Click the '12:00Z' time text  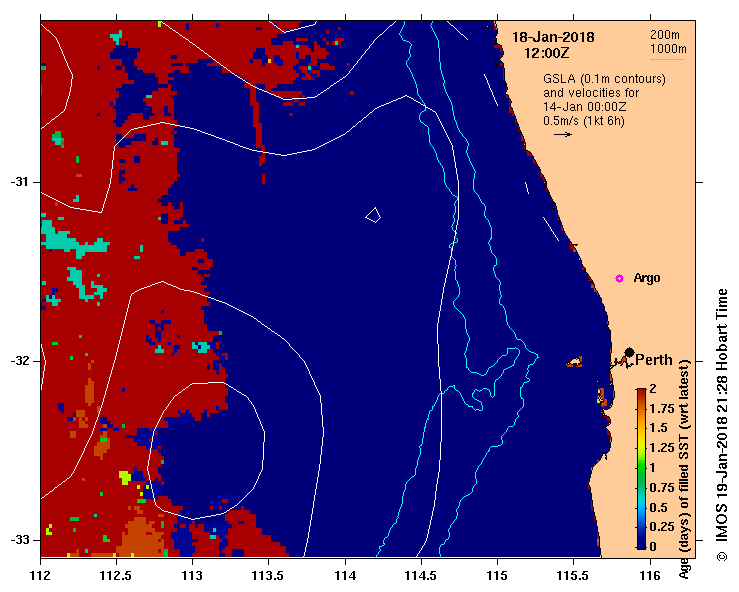tap(547, 53)
